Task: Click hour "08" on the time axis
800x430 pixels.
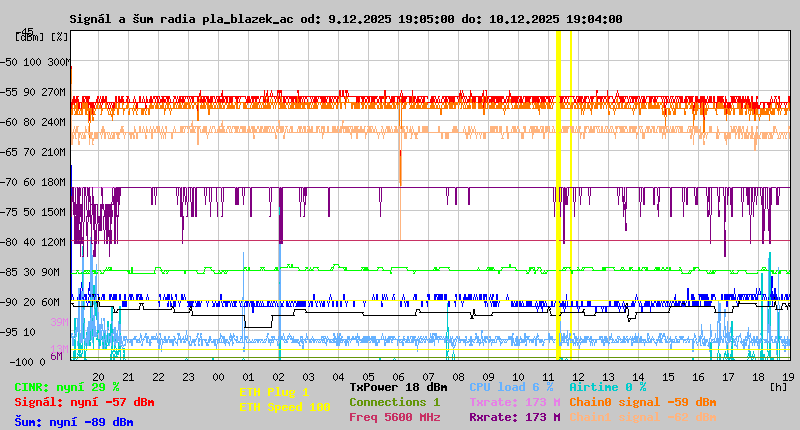Action: [458, 377]
